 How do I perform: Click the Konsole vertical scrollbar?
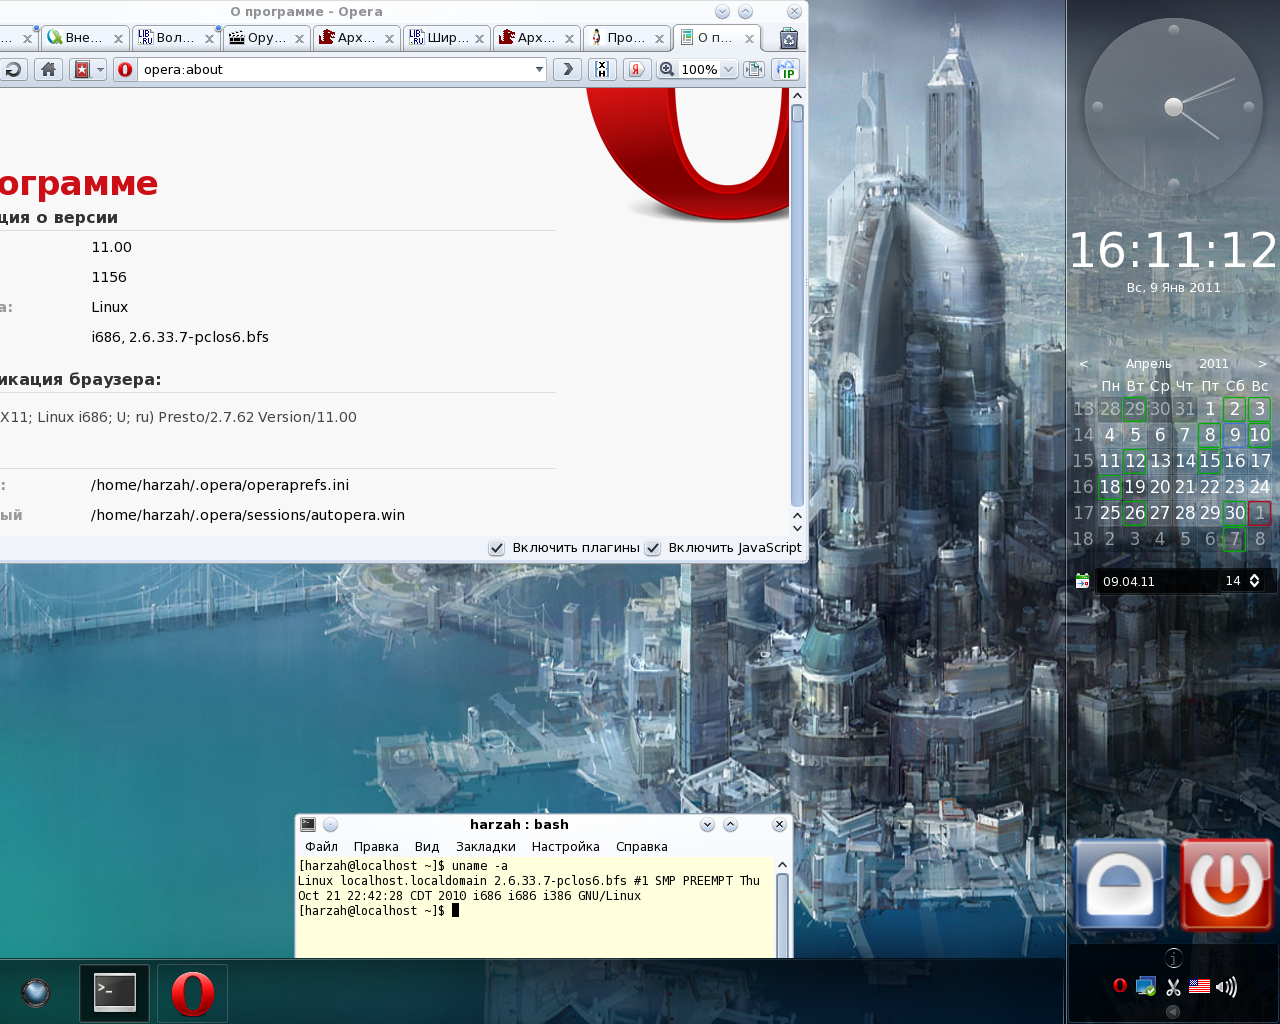782,907
